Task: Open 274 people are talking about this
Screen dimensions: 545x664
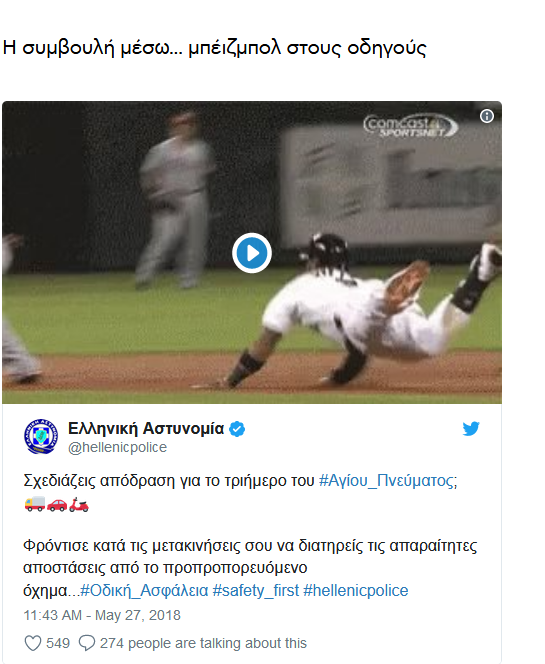Action: tap(203, 643)
